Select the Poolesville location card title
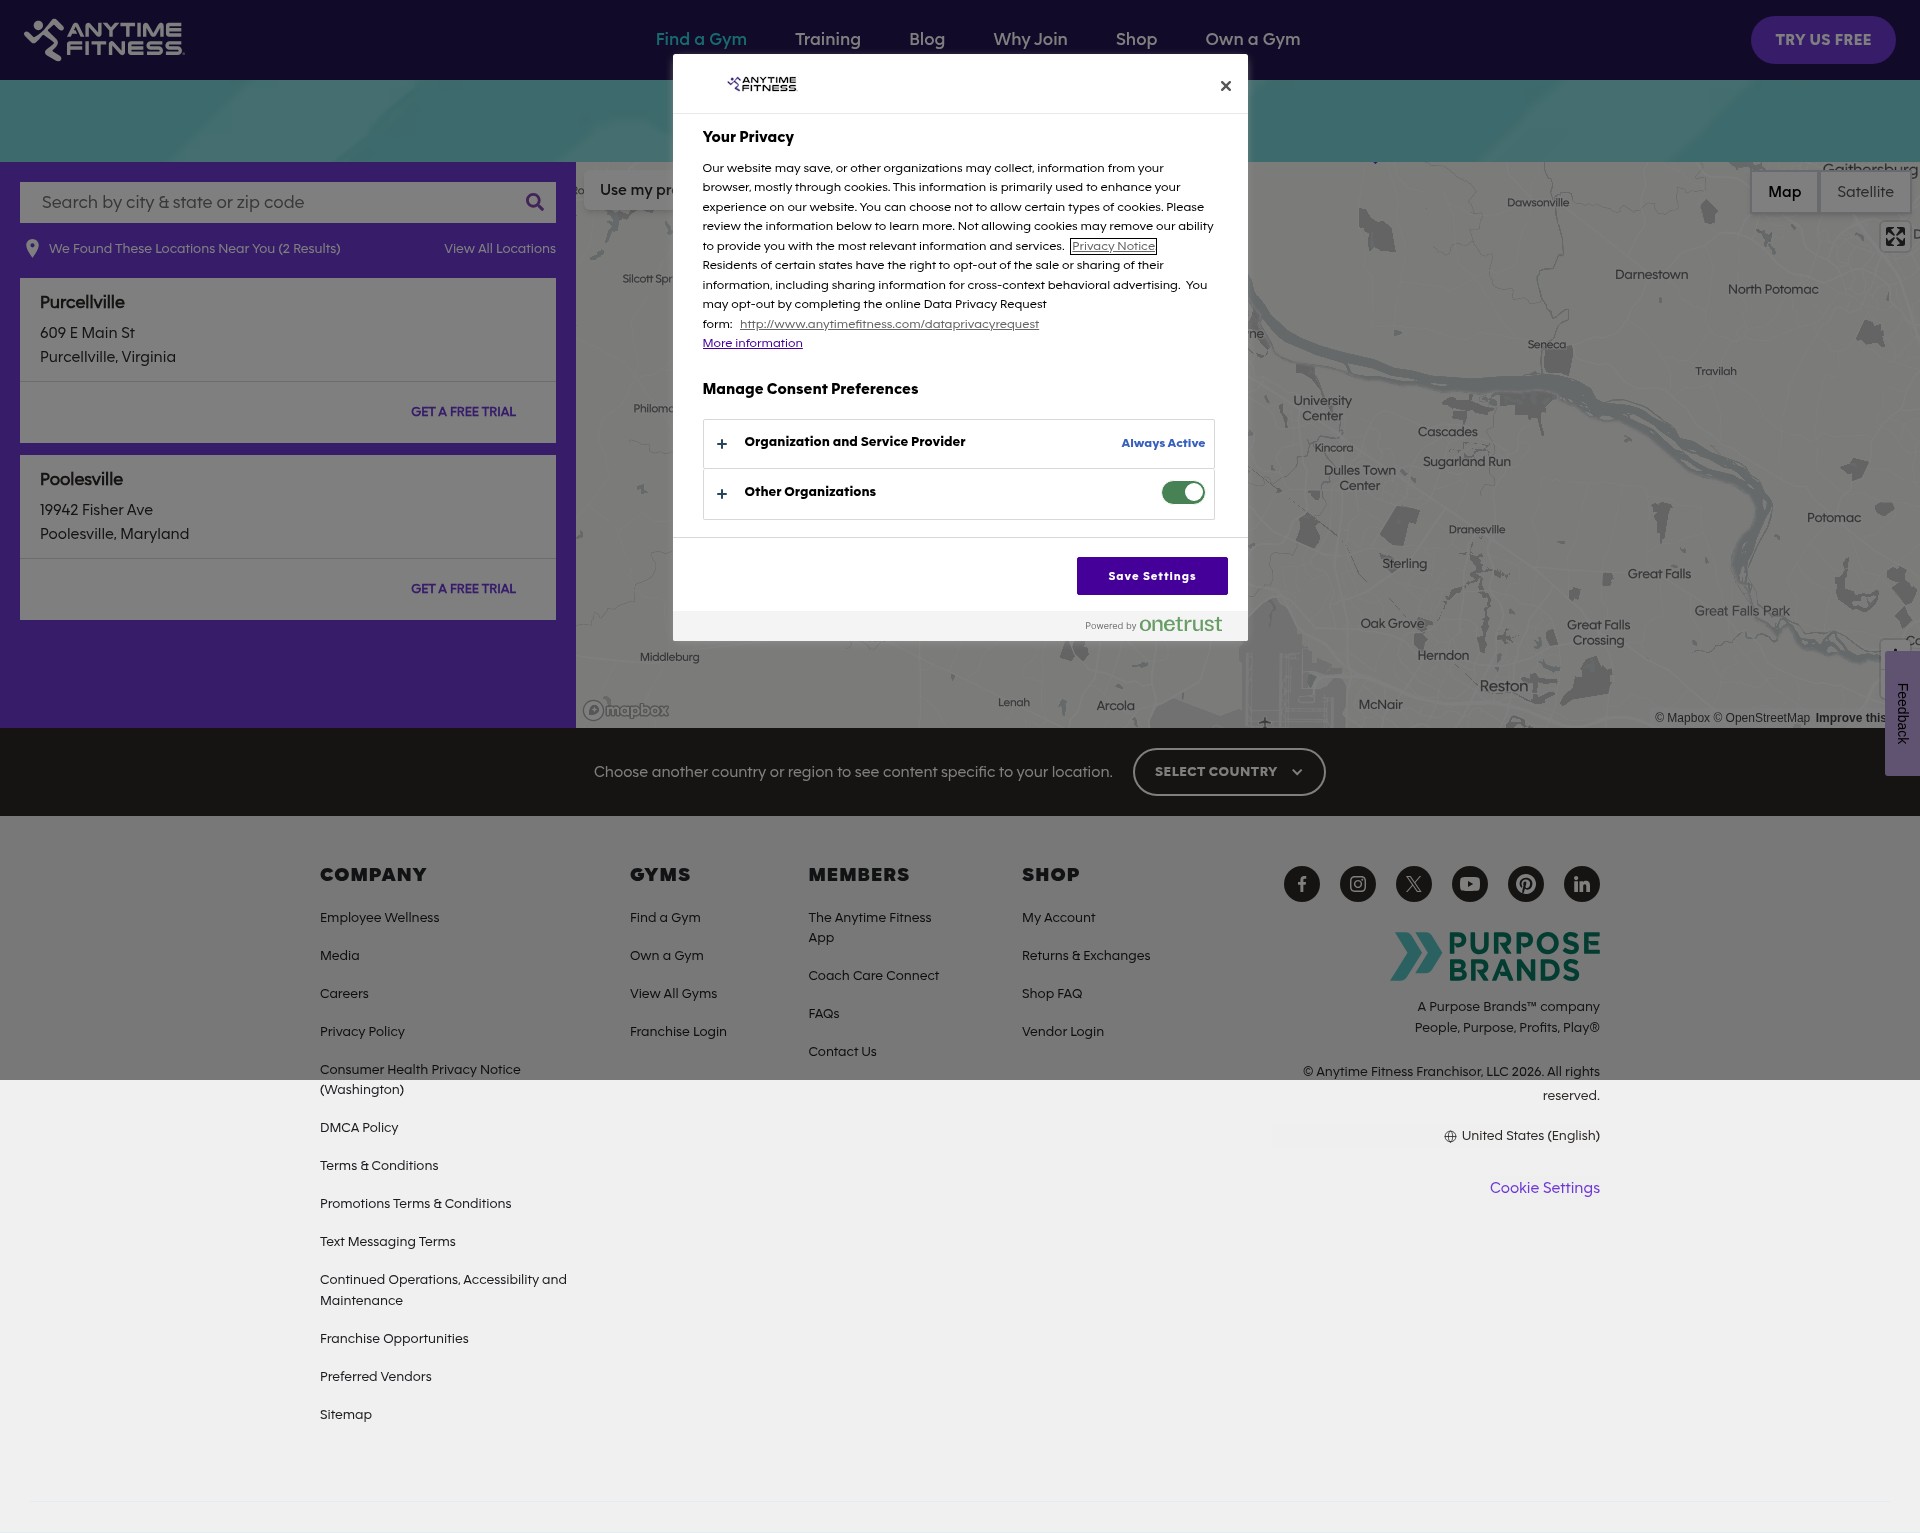This screenshot has width=1920, height=1533. (81, 479)
